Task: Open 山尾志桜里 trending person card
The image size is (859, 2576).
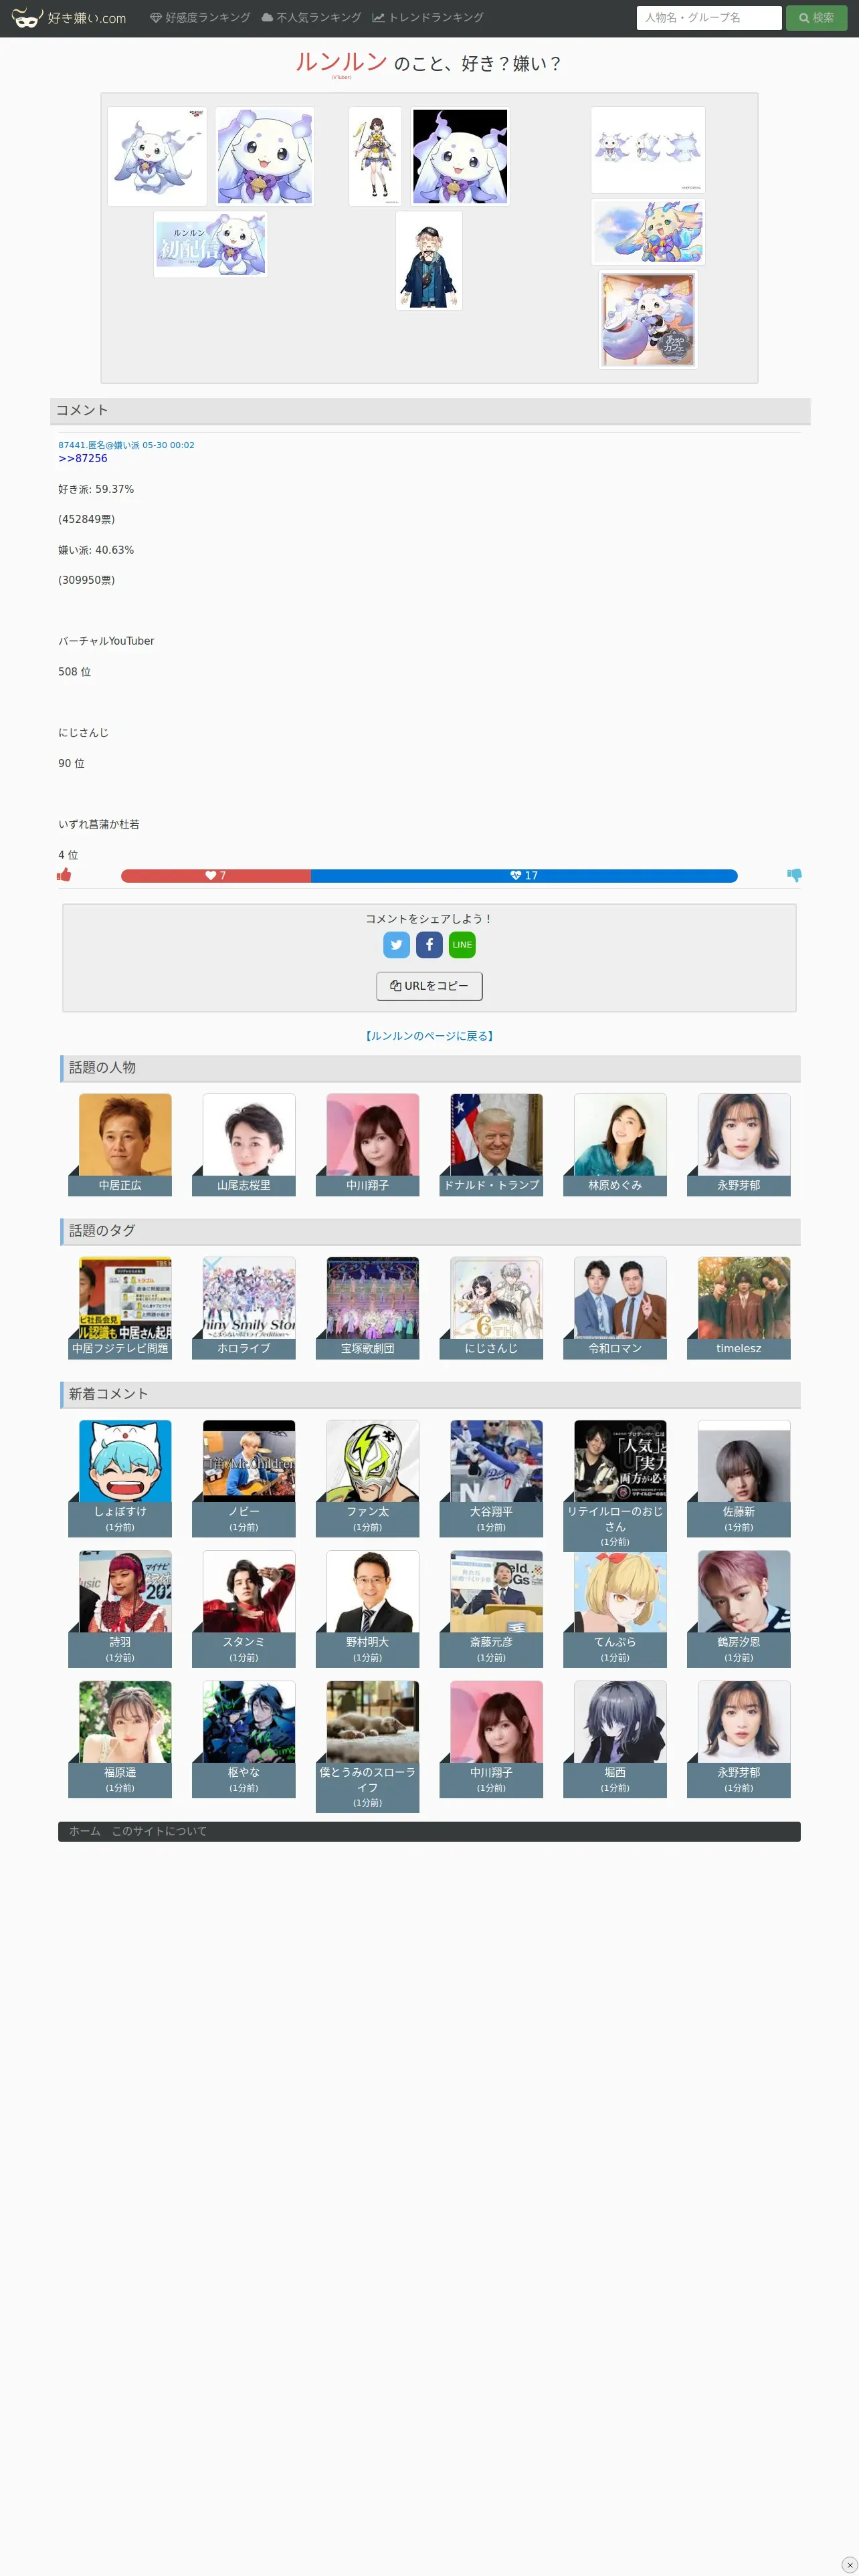Action: [244, 1144]
